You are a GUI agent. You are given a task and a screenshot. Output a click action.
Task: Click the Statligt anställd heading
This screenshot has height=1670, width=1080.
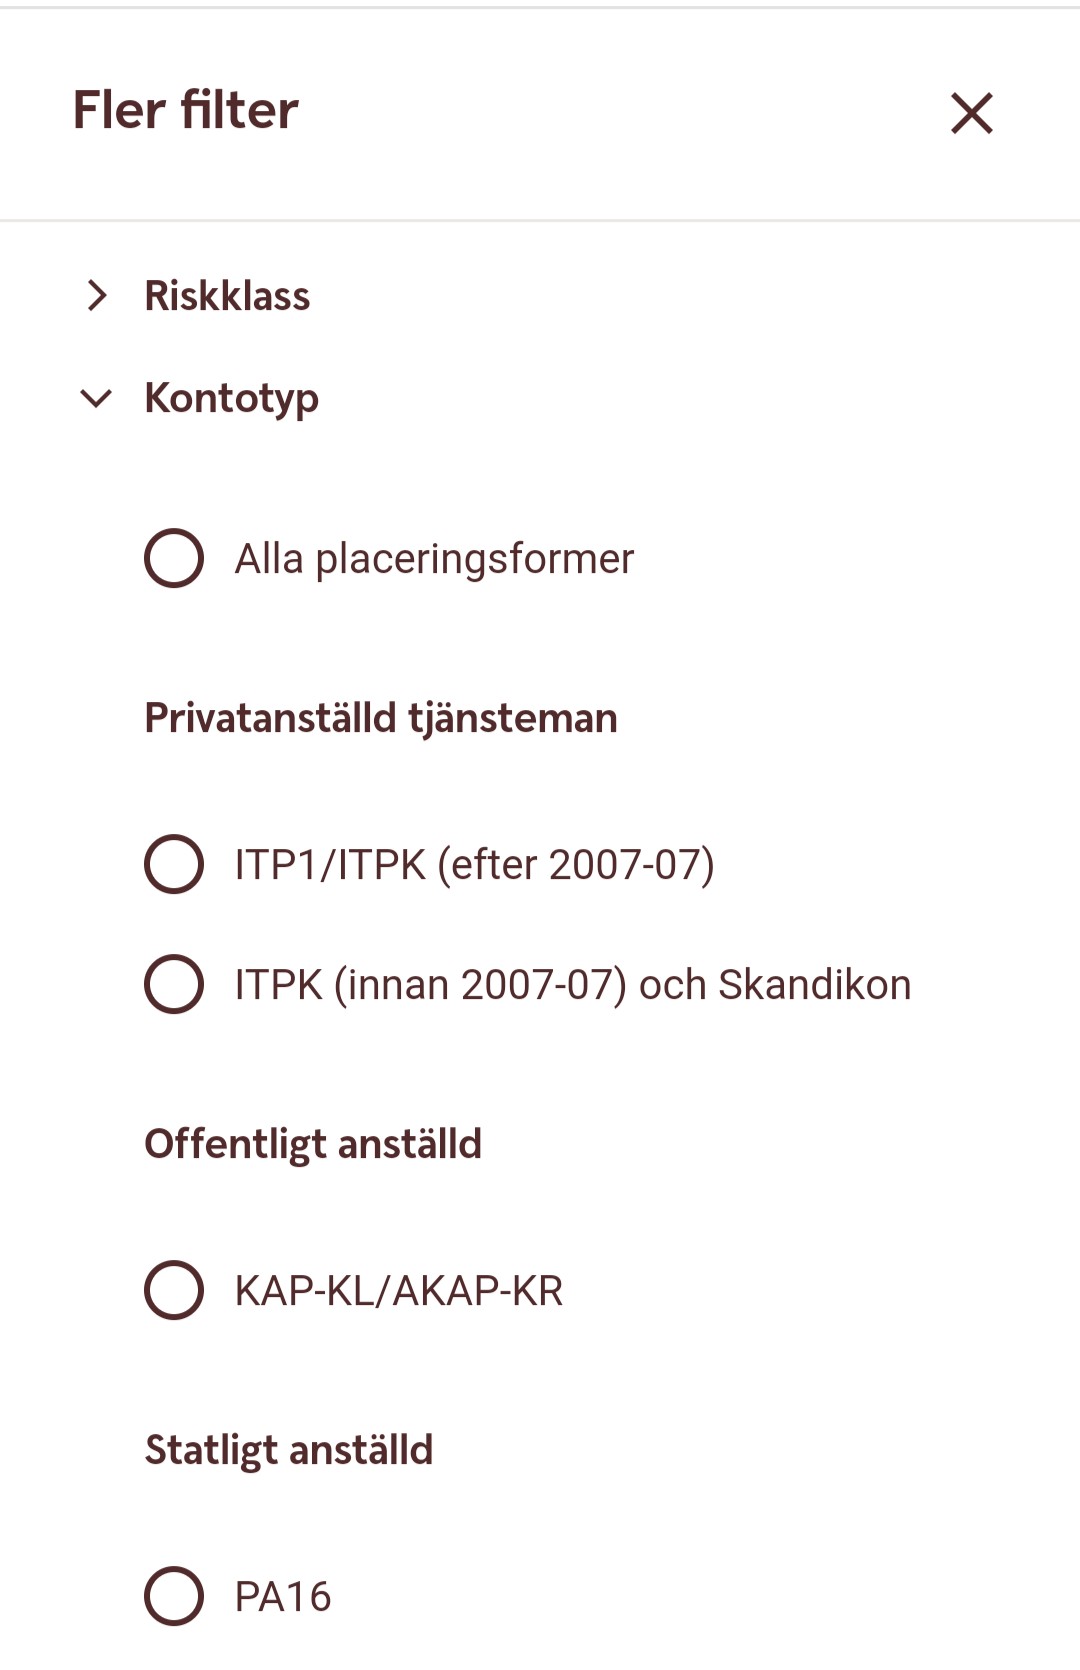point(289,1450)
